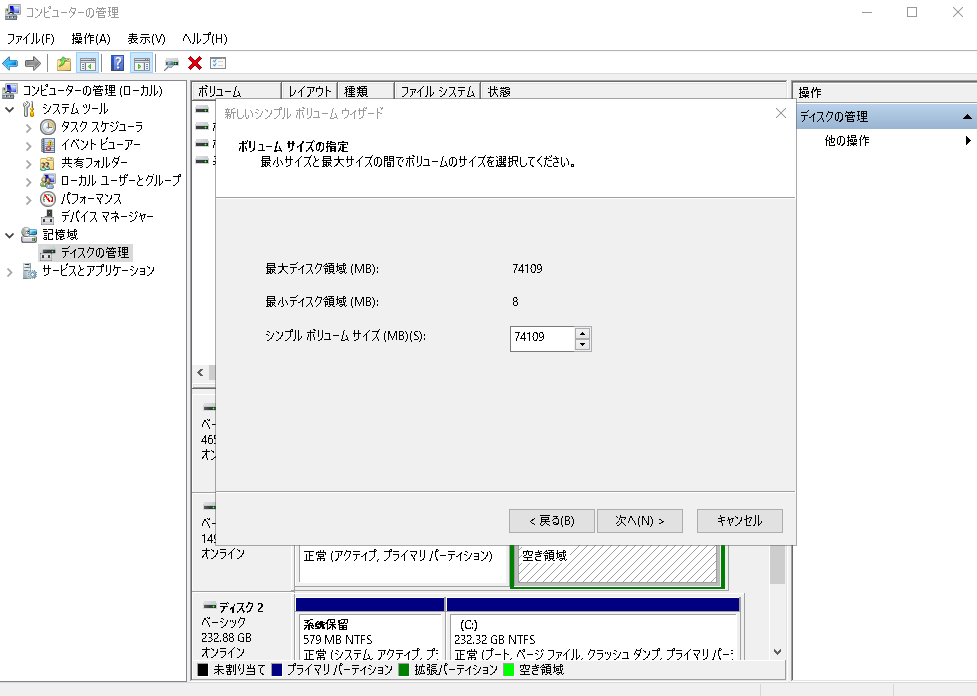Click the properties magnifier icon
Image resolution: width=977 pixels, height=696 pixels.
[x=170, y=63]
